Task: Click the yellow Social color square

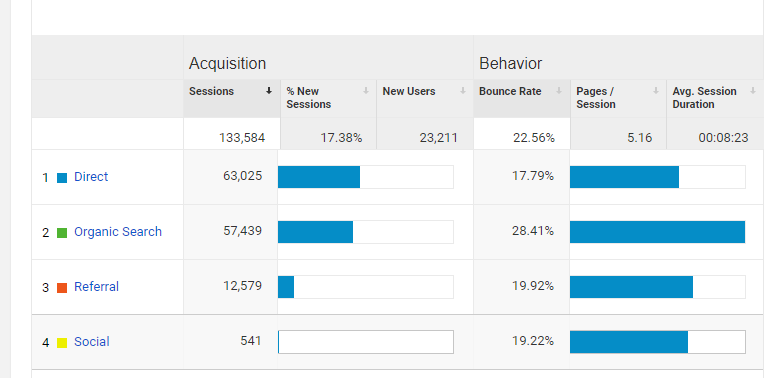Action: coord(62,343)
